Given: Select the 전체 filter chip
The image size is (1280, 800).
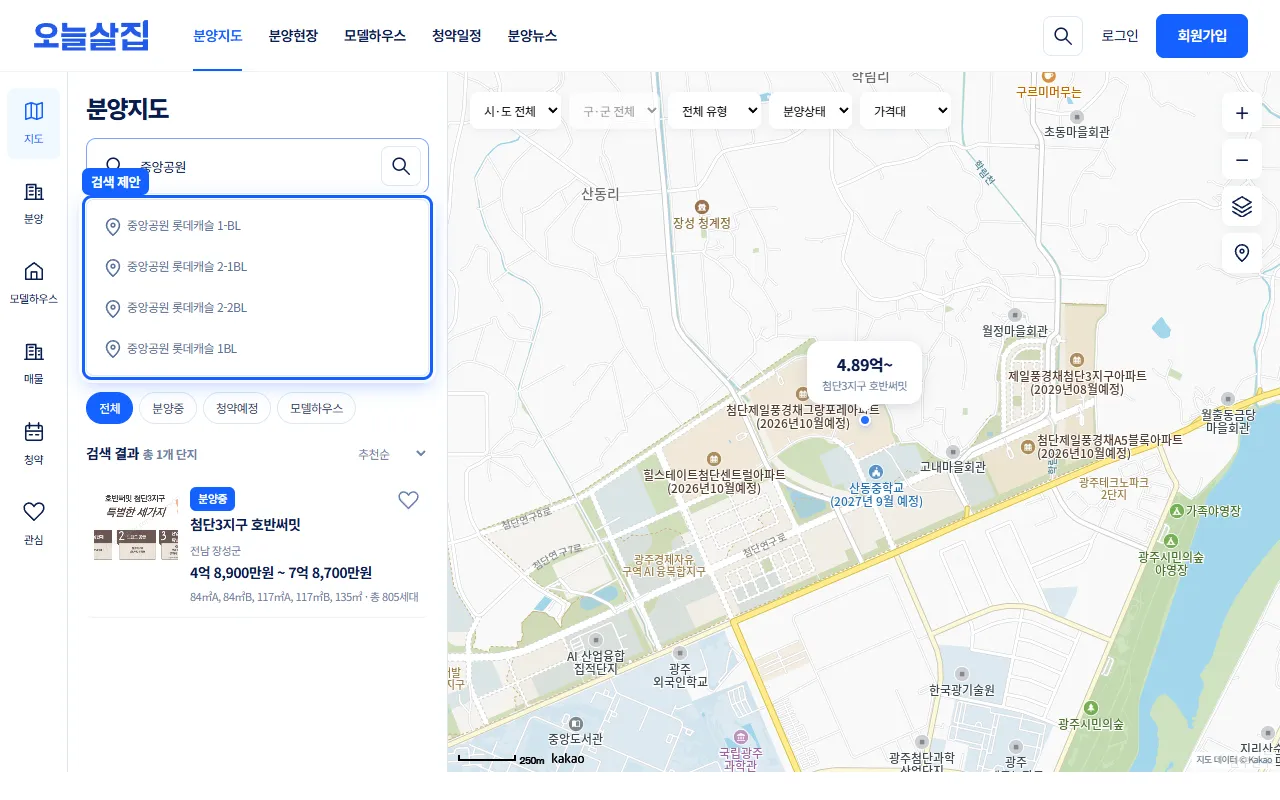Looking at the screenshot, I should pos(109,408).
